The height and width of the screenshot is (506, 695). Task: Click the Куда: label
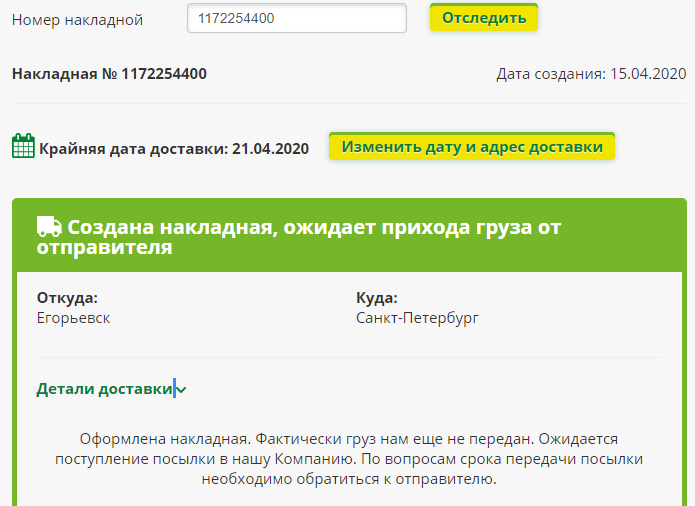[x=377, y=298]
